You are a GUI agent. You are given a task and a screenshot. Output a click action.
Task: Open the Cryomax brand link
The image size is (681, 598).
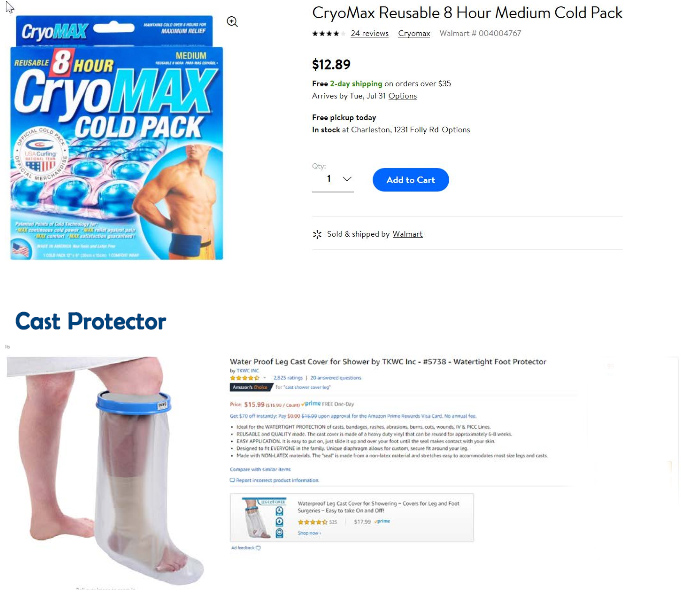[x=414, y=33]
